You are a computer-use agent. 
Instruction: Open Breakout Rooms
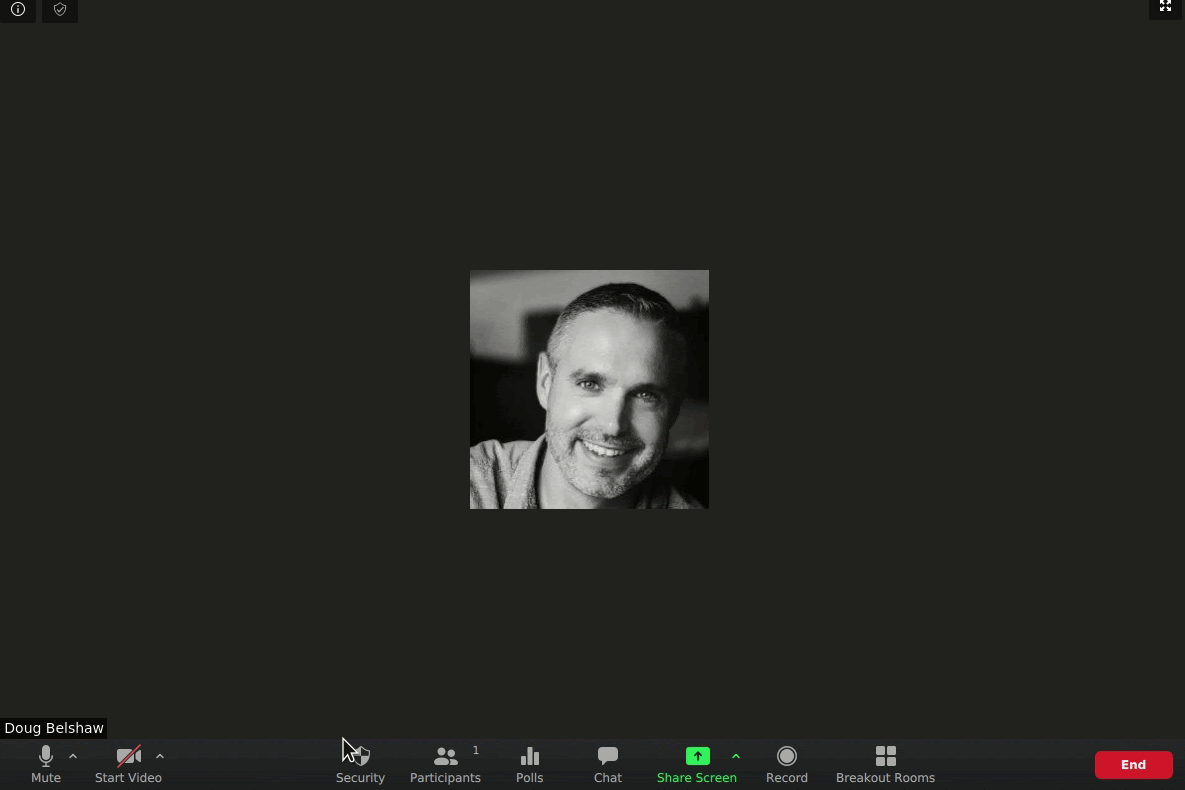pos(885,764)
